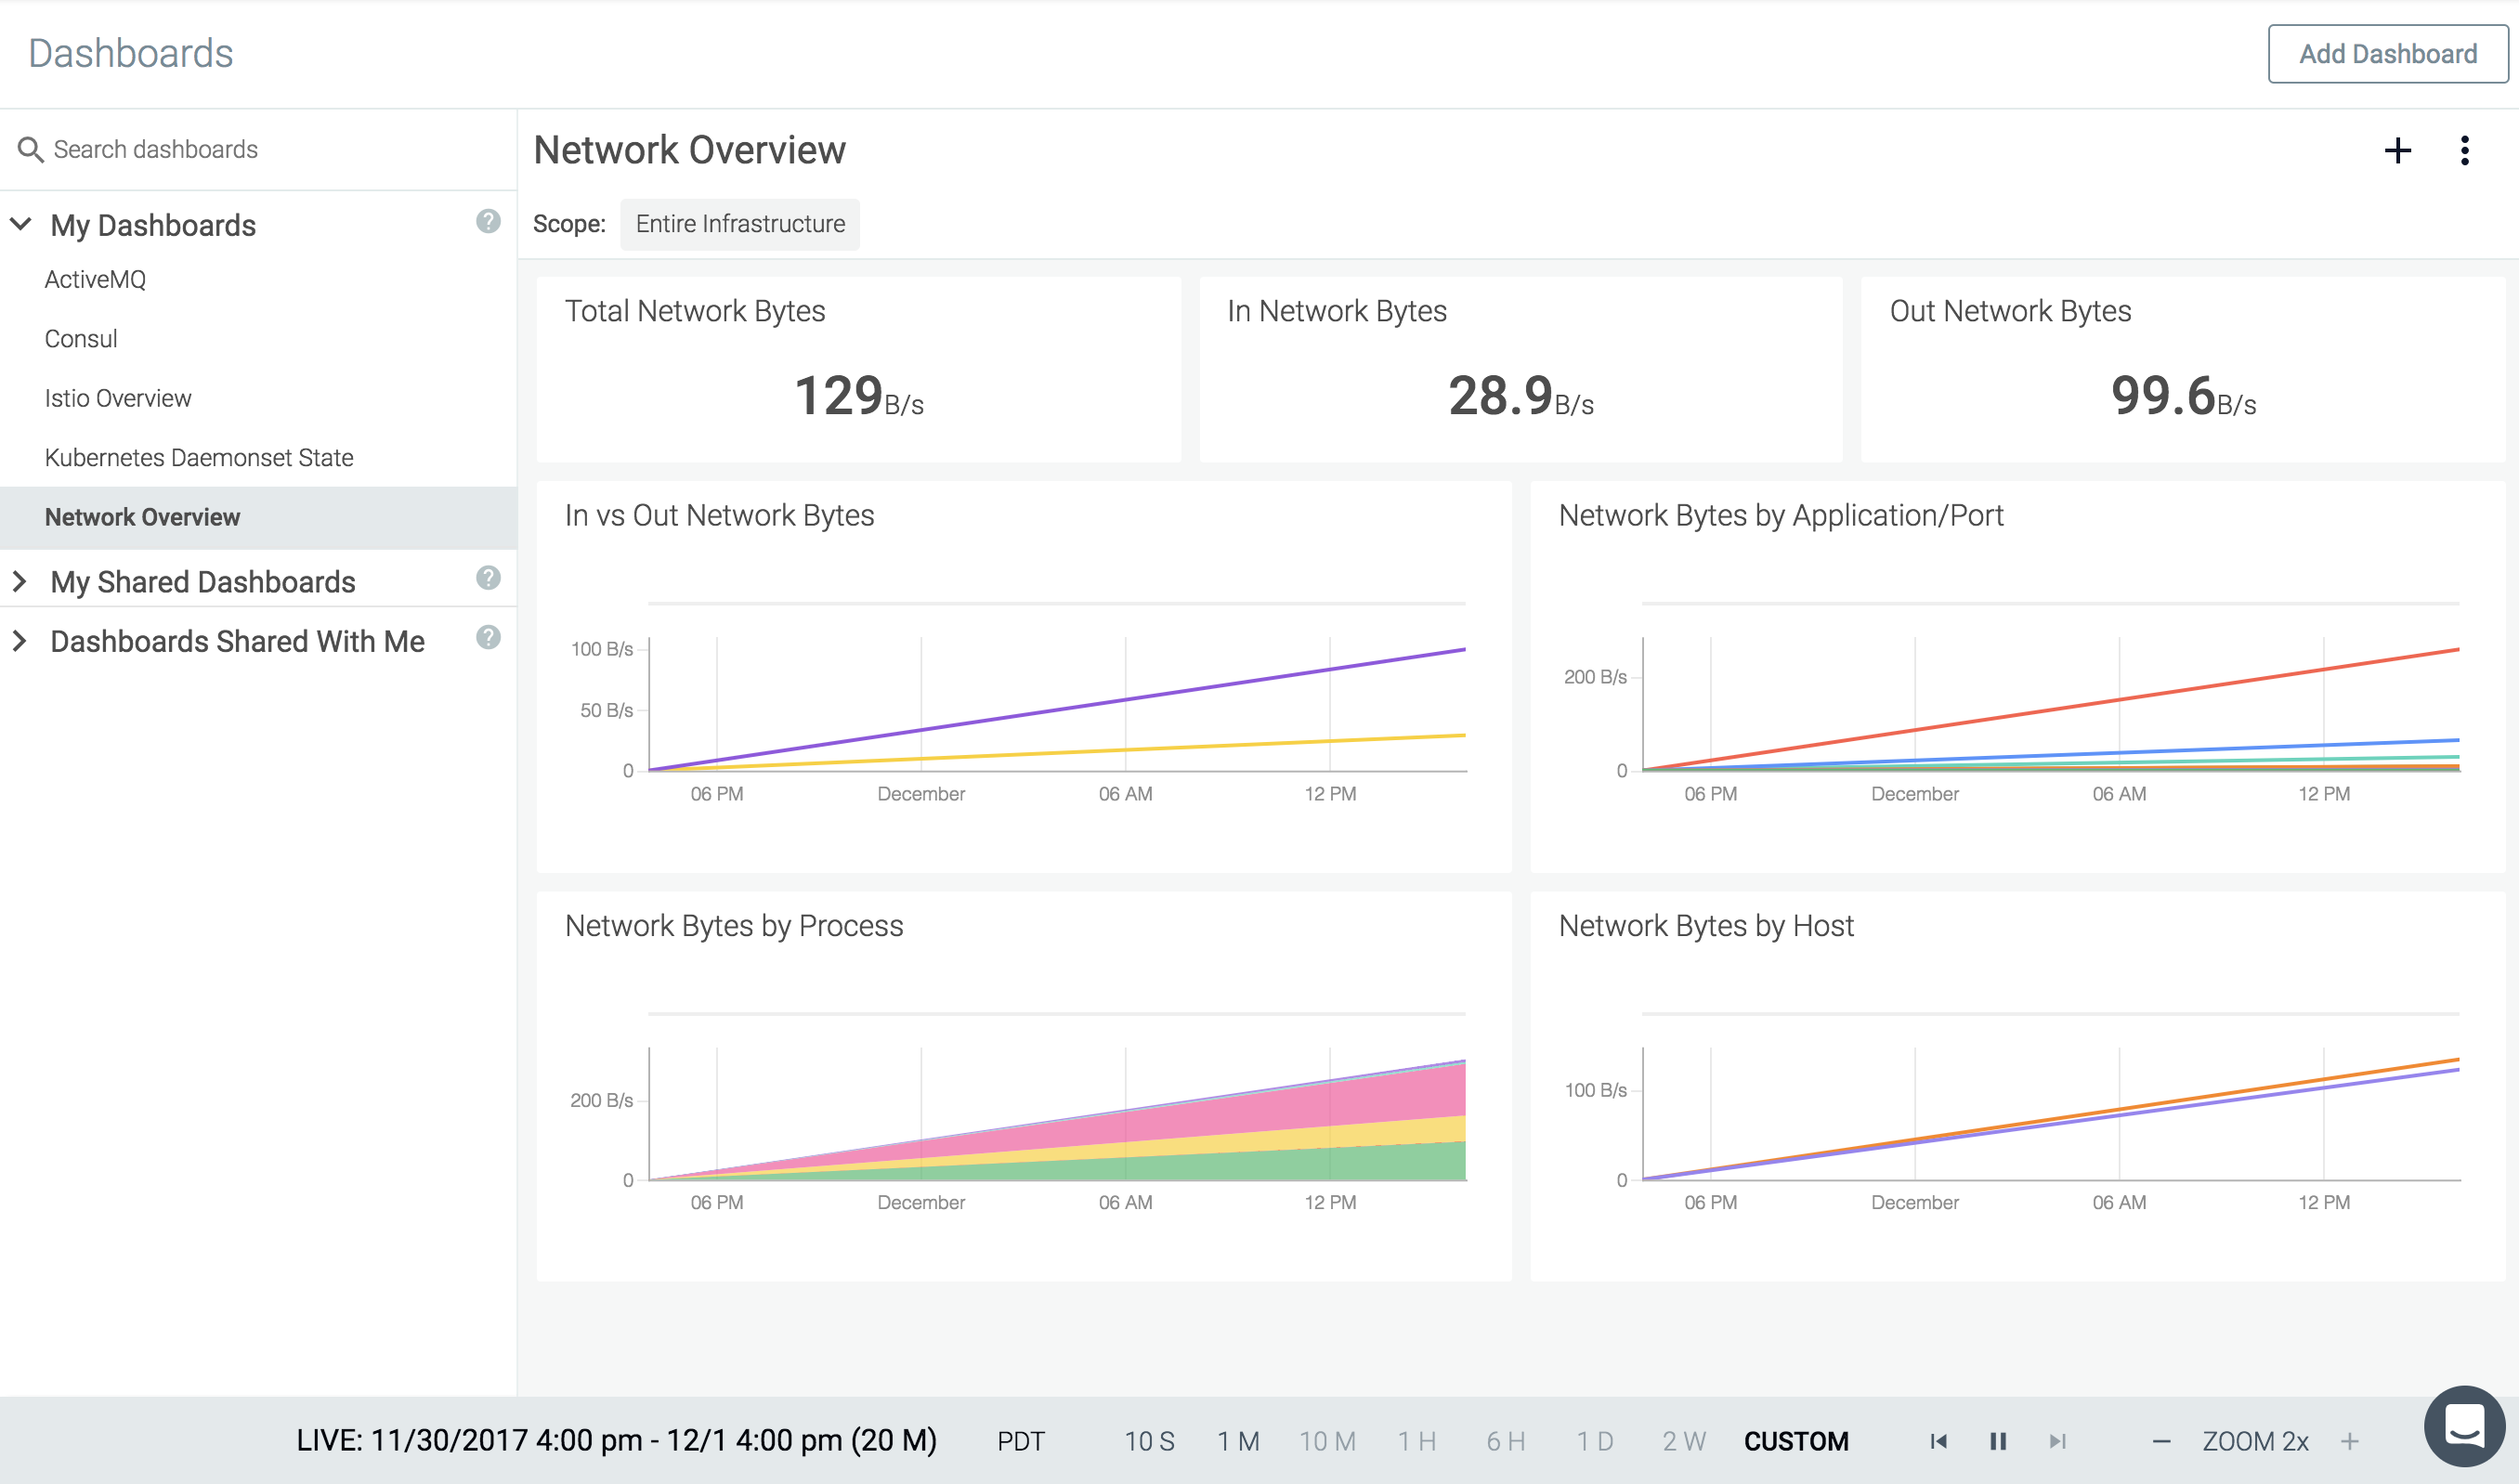Open the Consul dashboard
The height and width of the screenshot is (1484, 2519).
(x=81, y=339)
